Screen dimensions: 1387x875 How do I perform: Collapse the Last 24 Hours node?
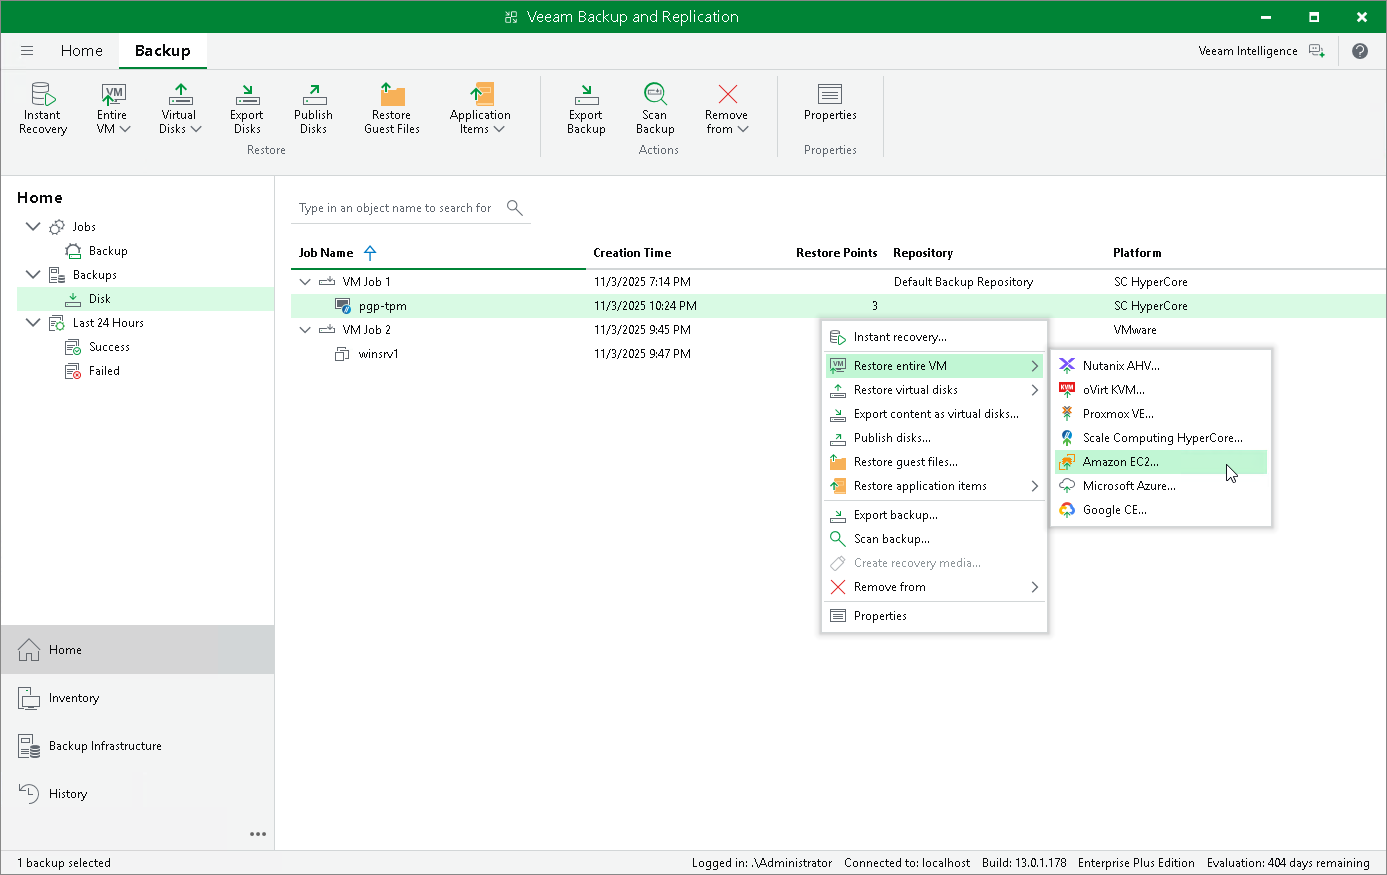tap(33, 323)
